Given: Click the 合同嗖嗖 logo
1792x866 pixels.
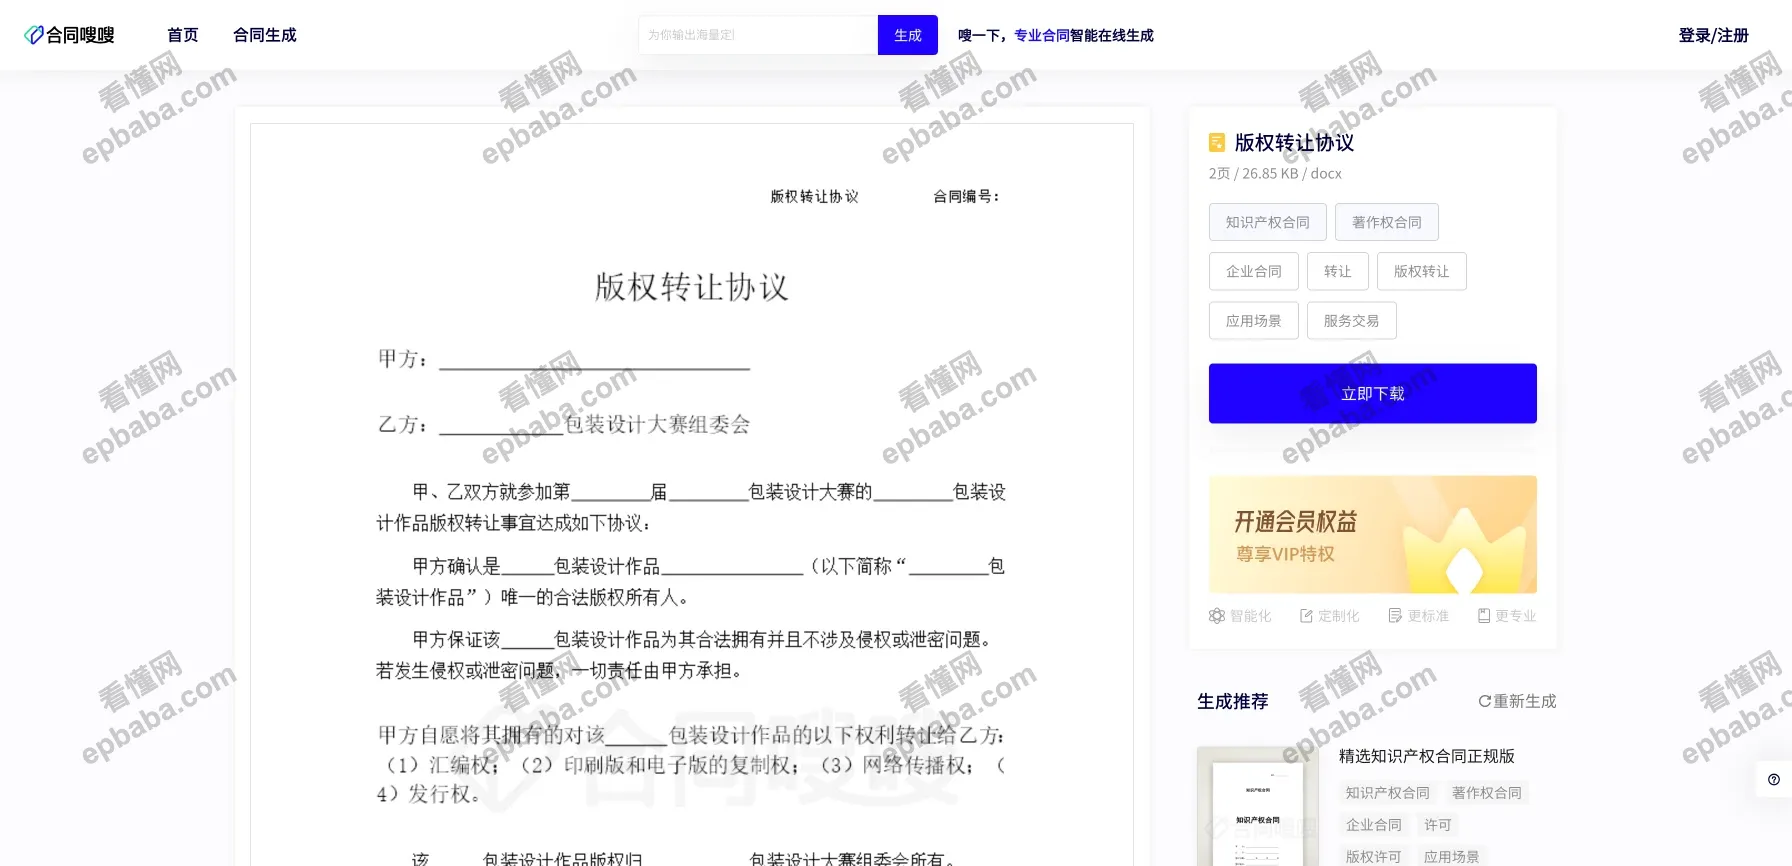Looking at the screenshot, I should pyautogui.click(x=69, y=35).
